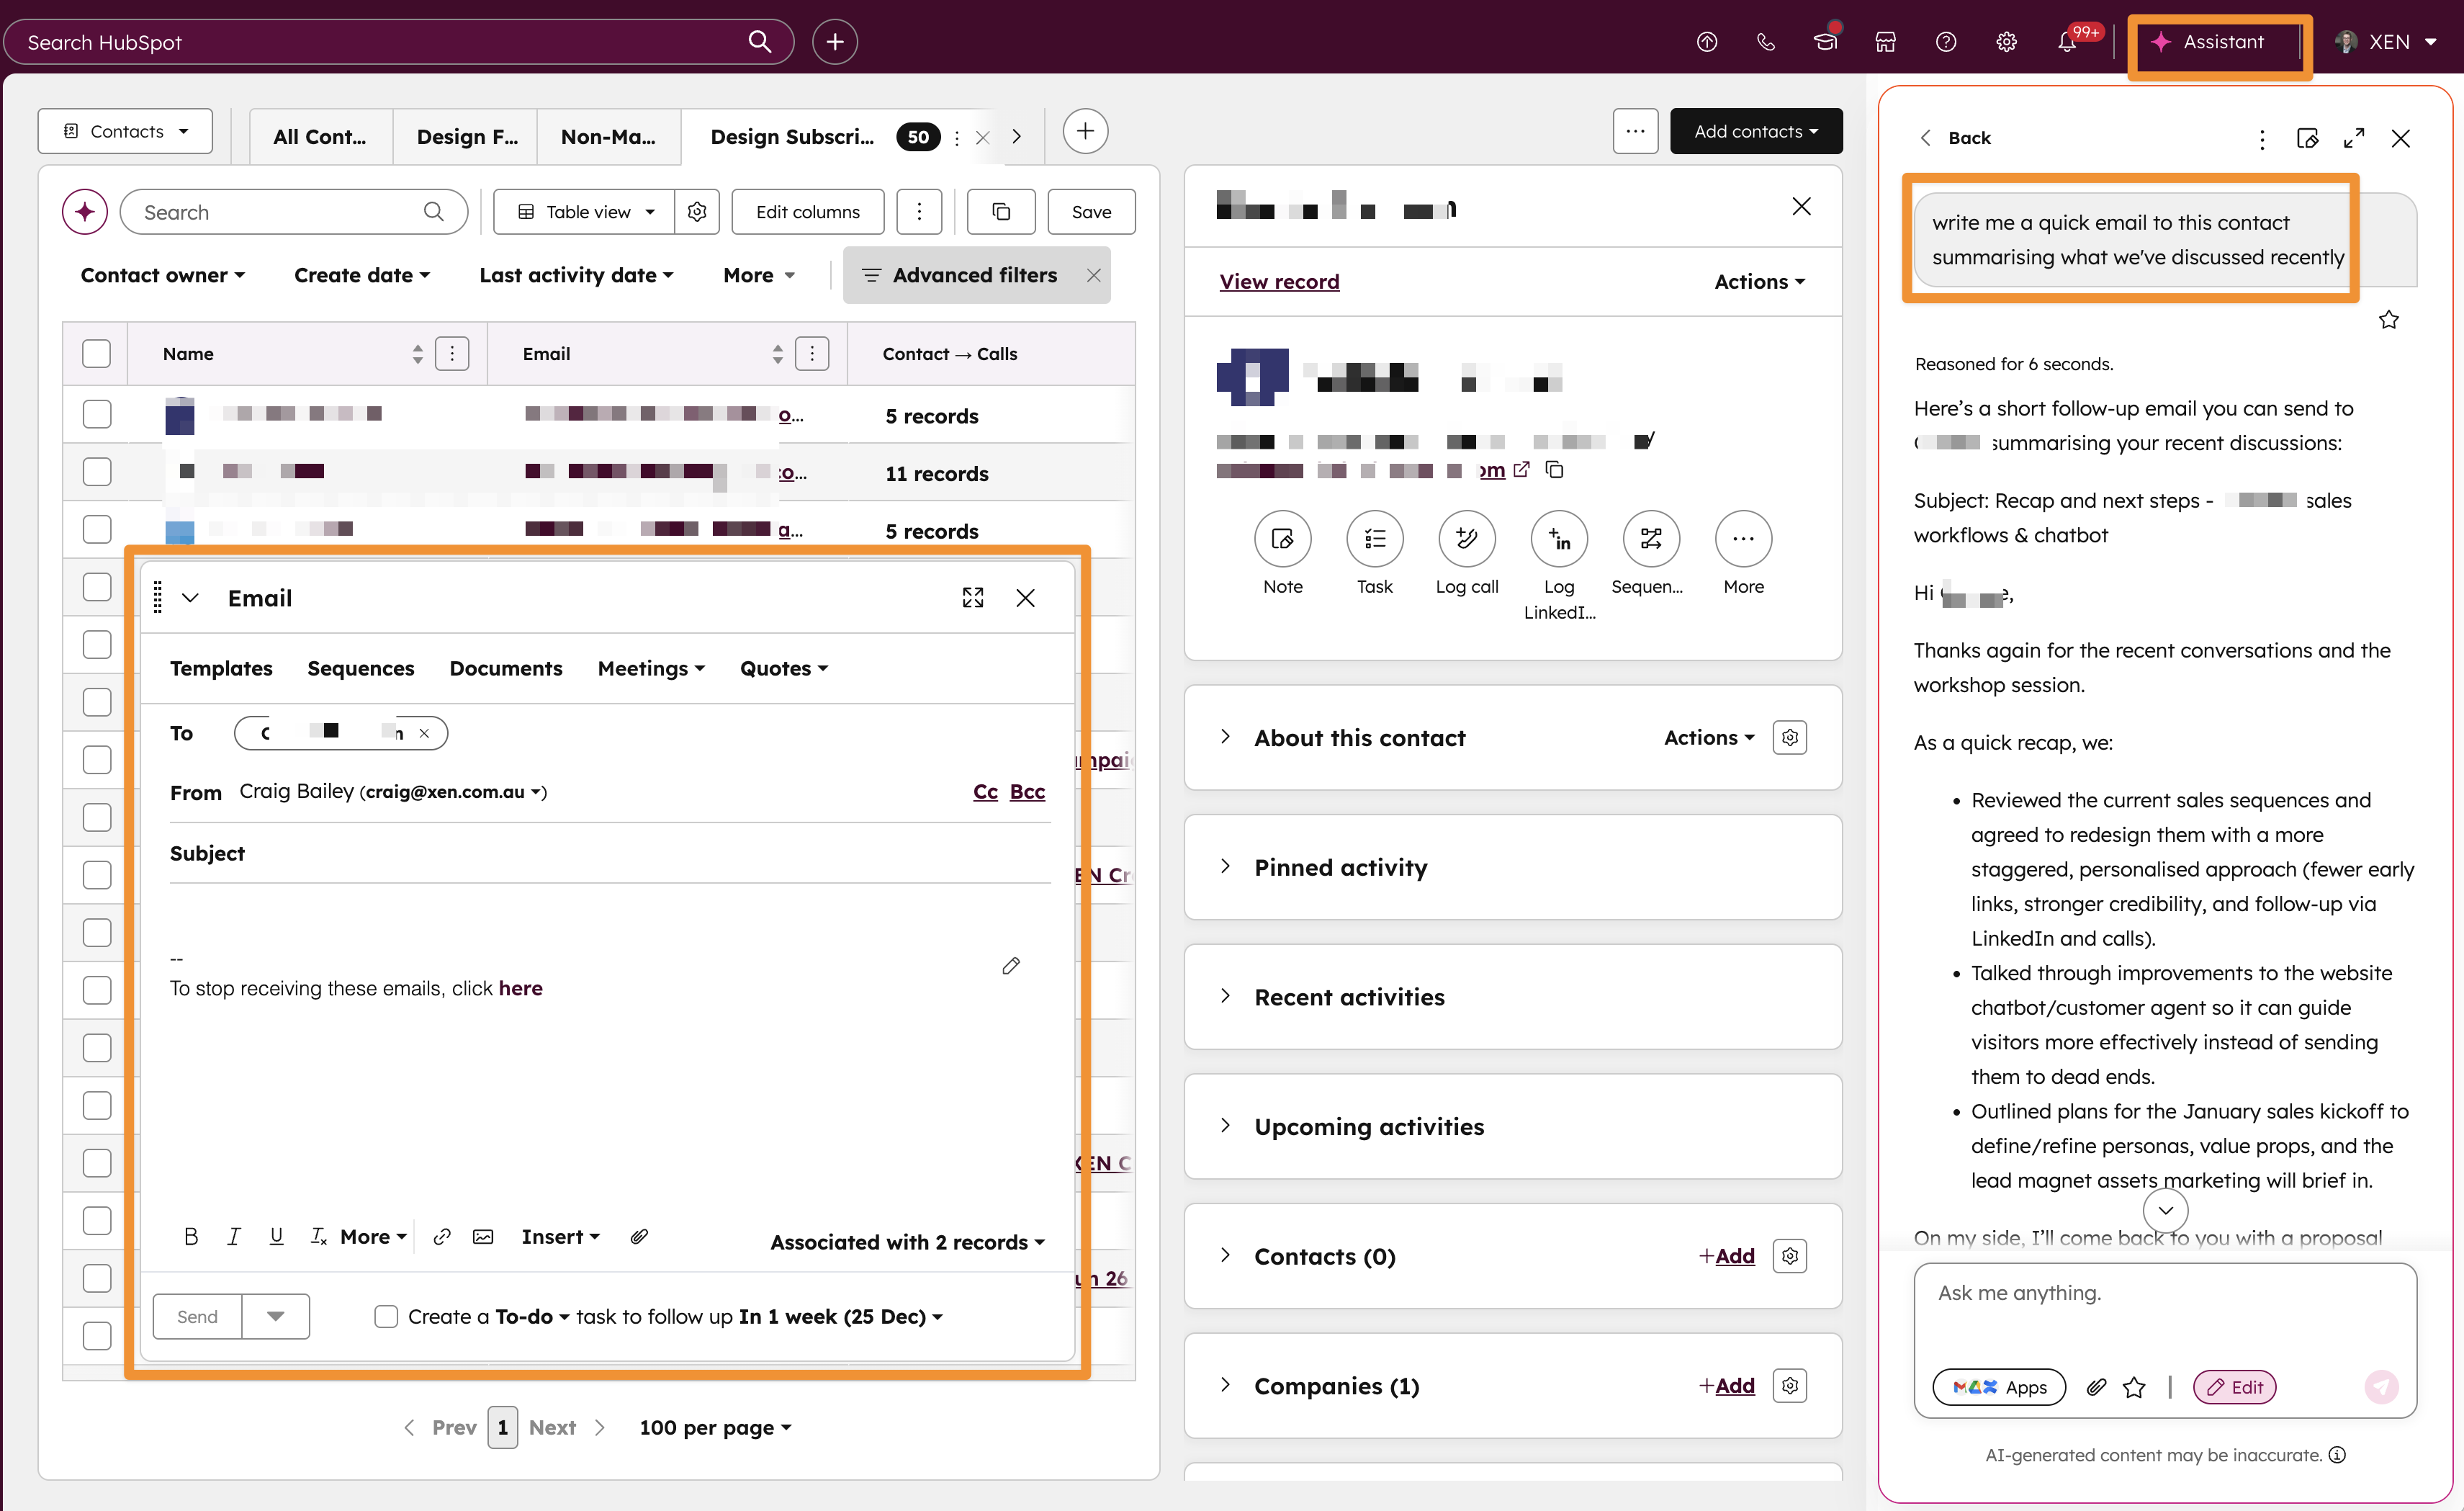Click the phone calling icon in top bar
Viewport: 2464px width, 1511px height.
(1766, 42)
